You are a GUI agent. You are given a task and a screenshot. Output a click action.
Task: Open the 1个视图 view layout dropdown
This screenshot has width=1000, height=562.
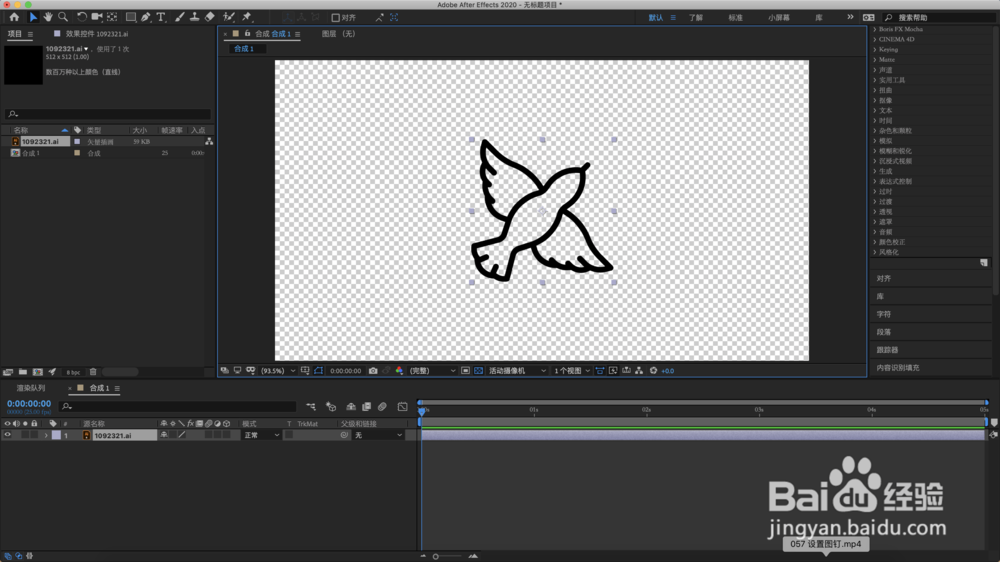[x=571, y=371]
